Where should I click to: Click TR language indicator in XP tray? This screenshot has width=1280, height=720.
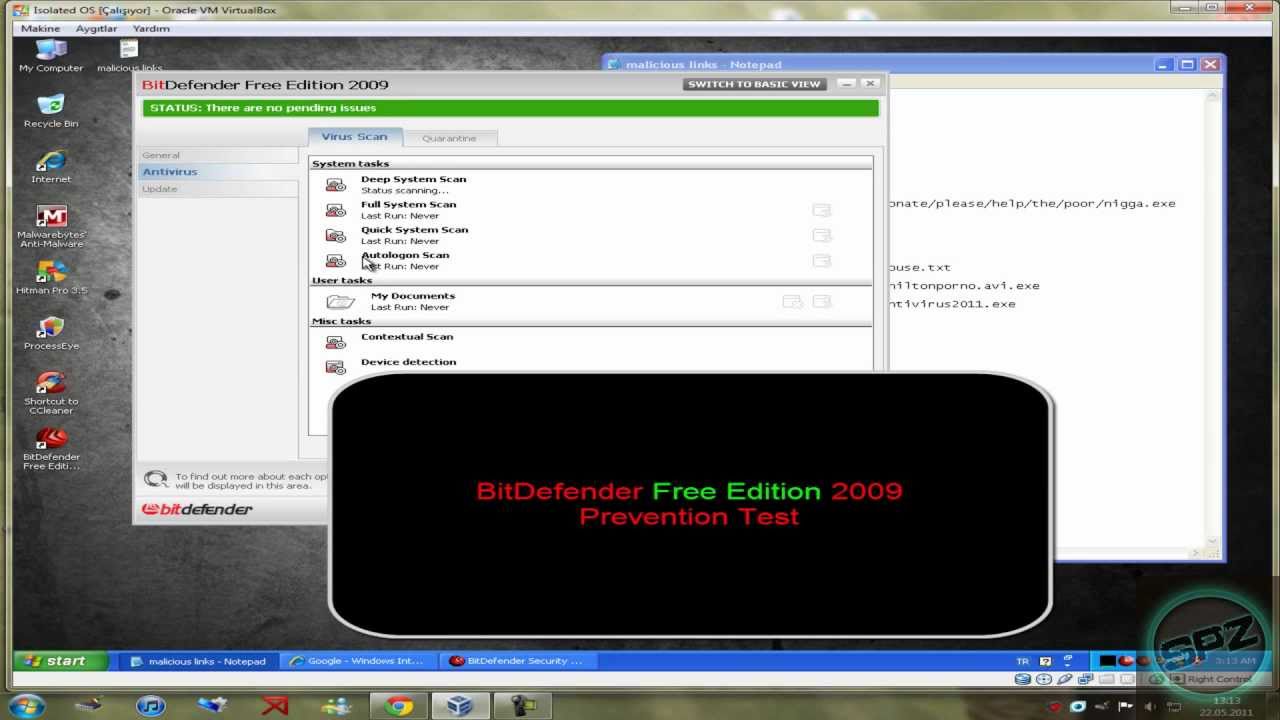coord(1022,661)
